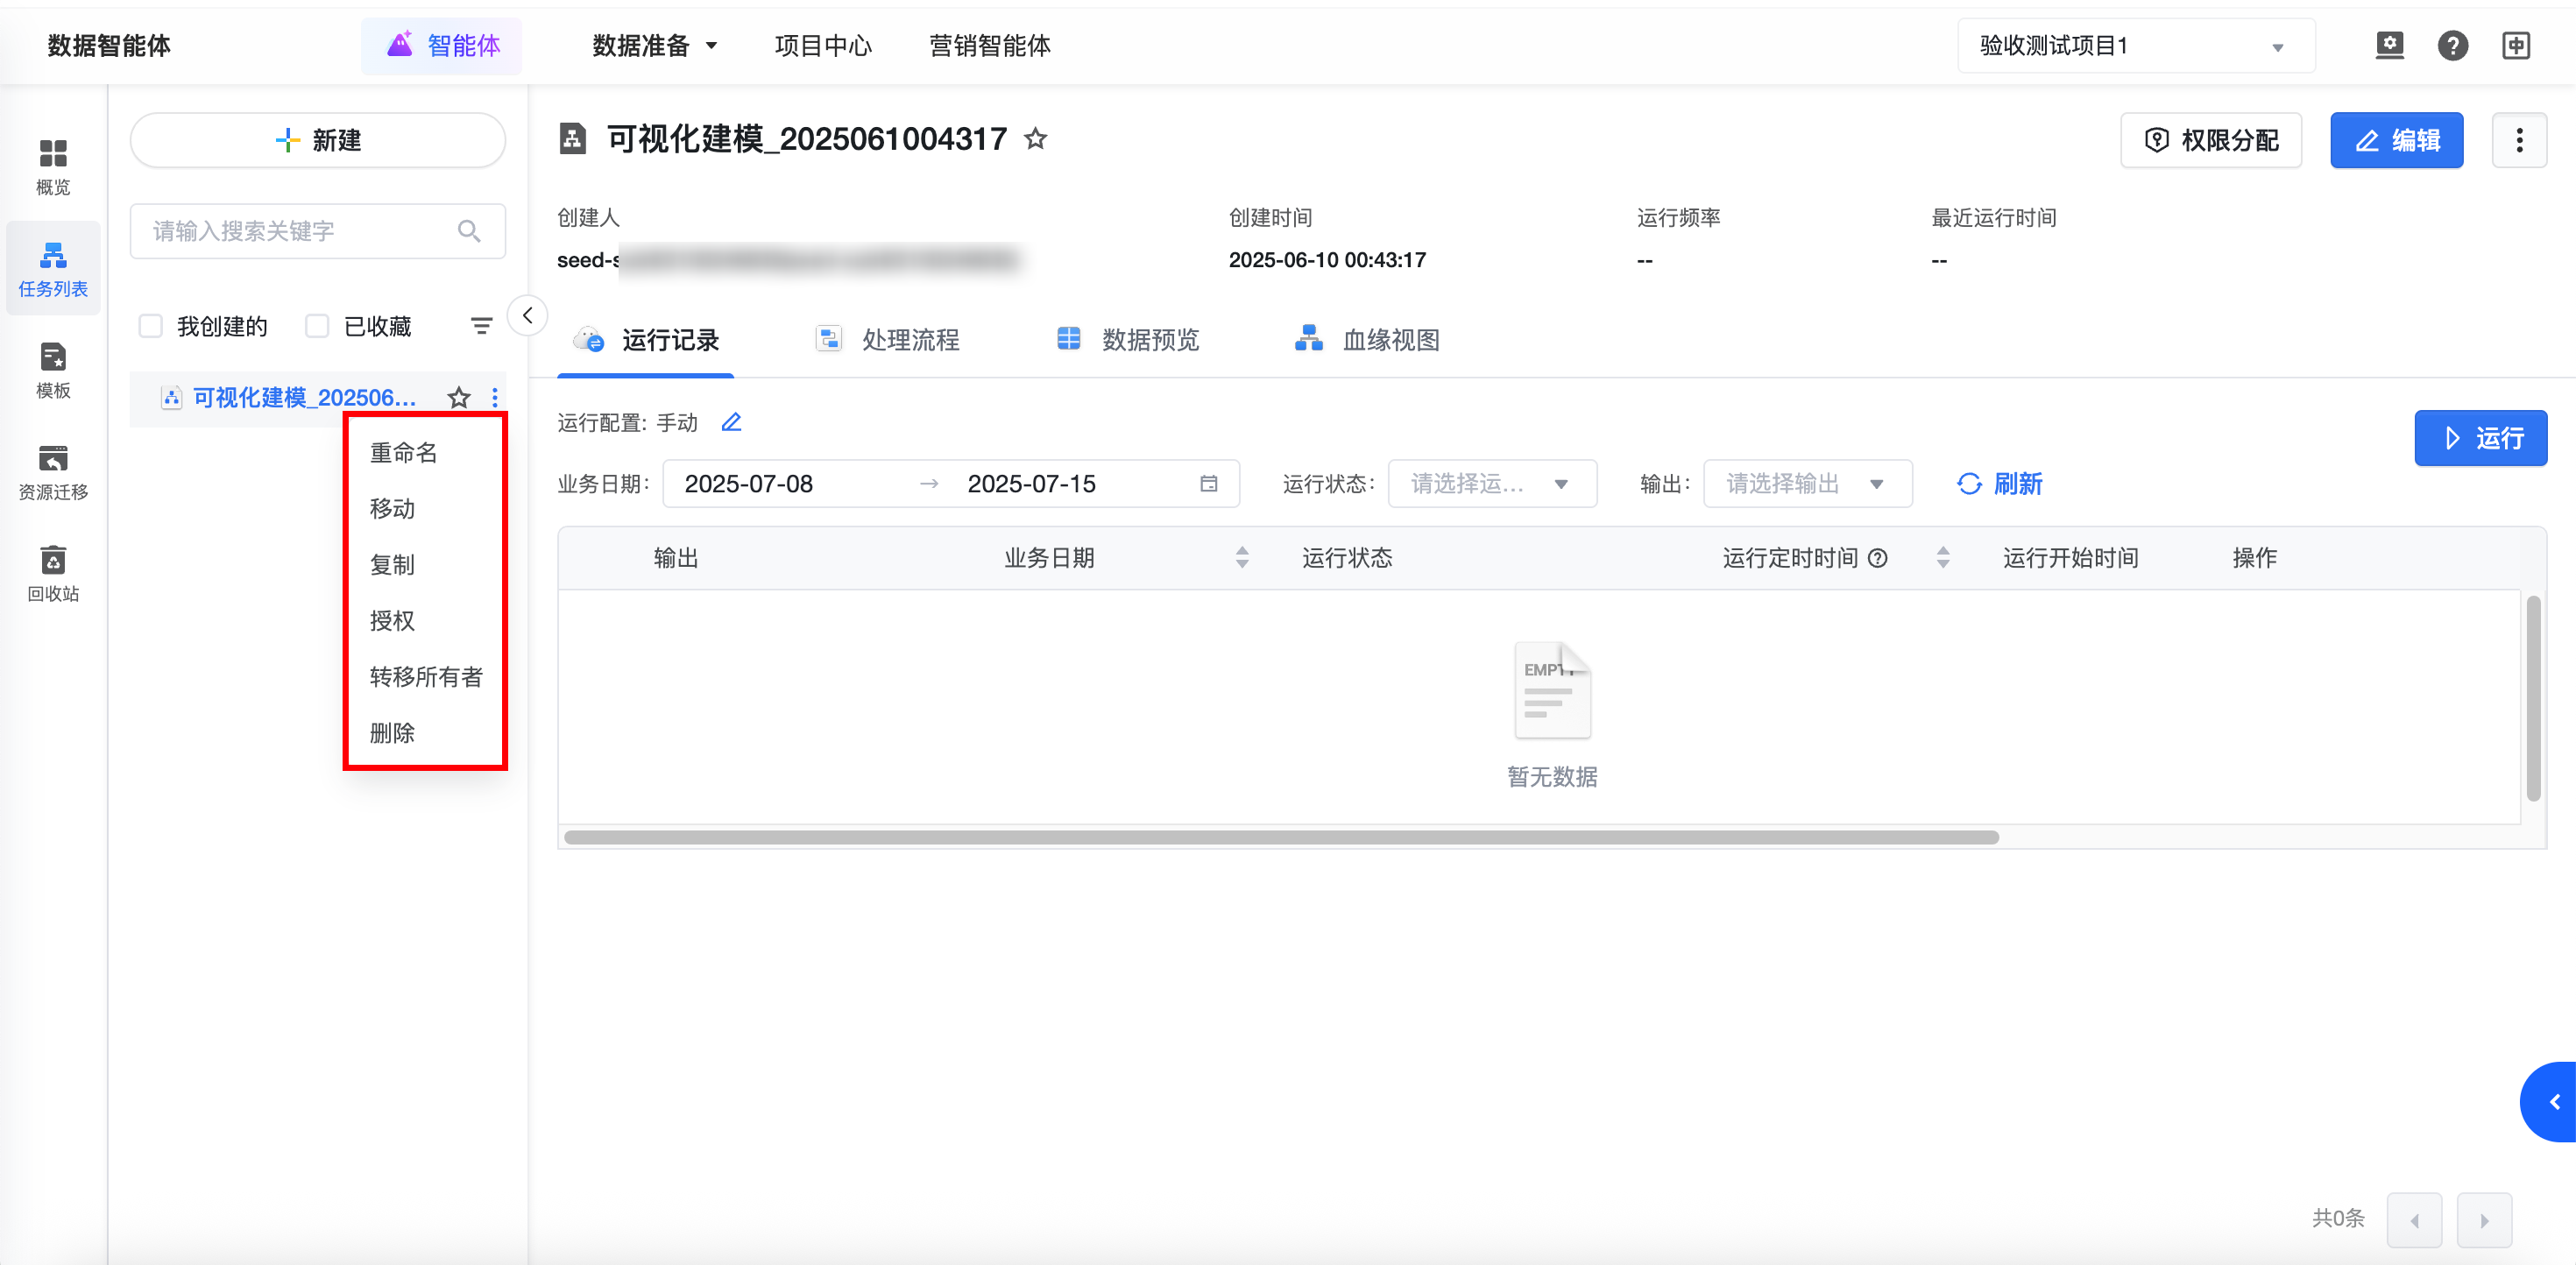Click the pencil icon next to 运行配置
2576x1265 pixels.
[731, 422]
